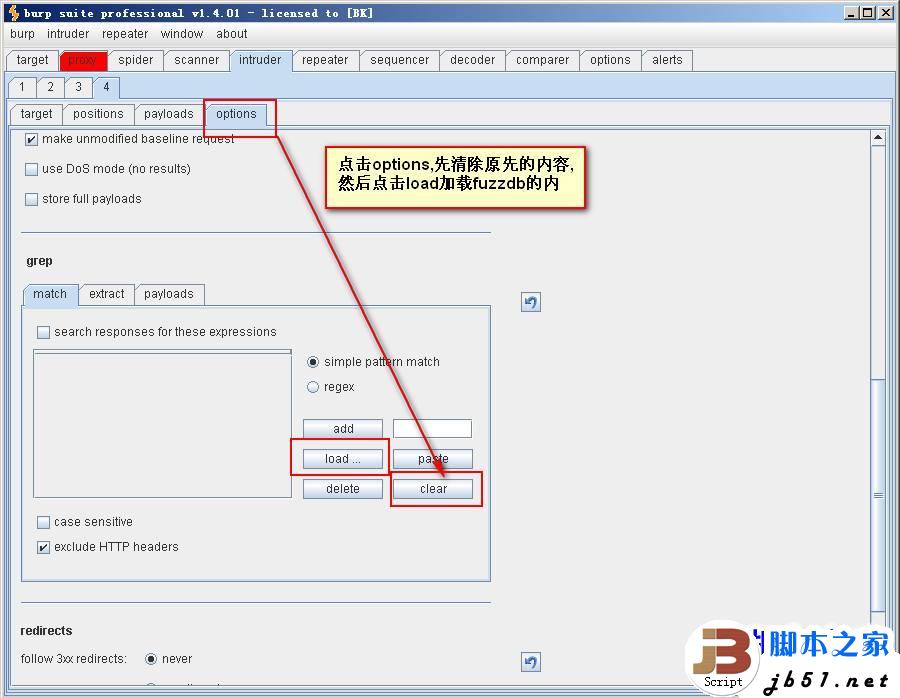Open the positions sub-tab

tap(98, 114)
